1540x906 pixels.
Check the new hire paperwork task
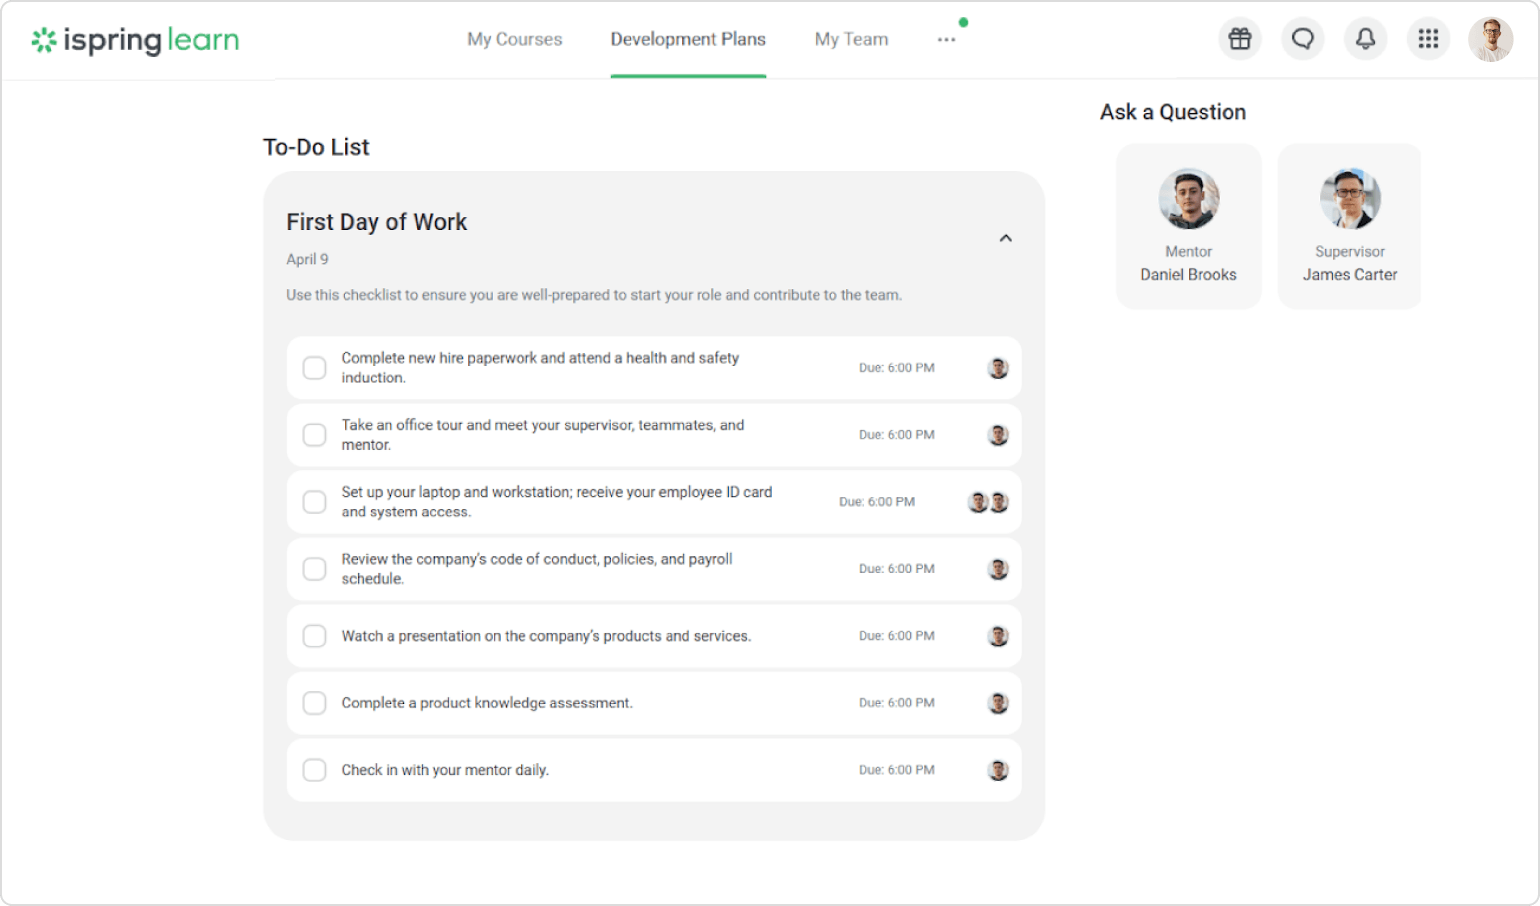tap(315, 368)
